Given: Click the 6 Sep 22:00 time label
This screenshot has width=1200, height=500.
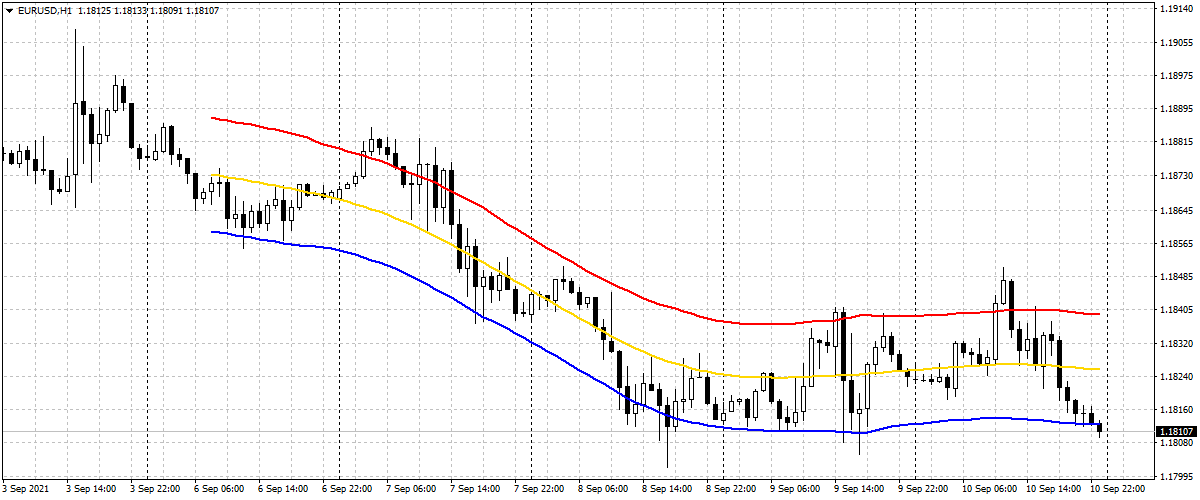Looking at the screenshot, I should (349, 490).
